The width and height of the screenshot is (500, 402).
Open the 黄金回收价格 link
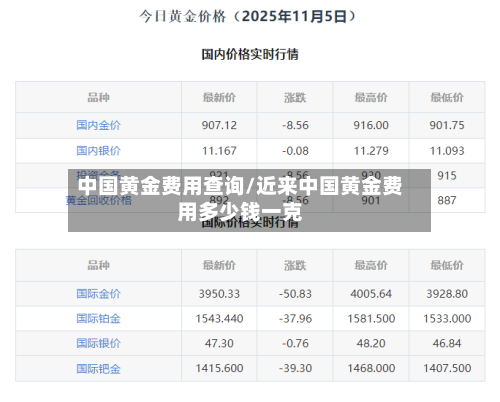99,200
